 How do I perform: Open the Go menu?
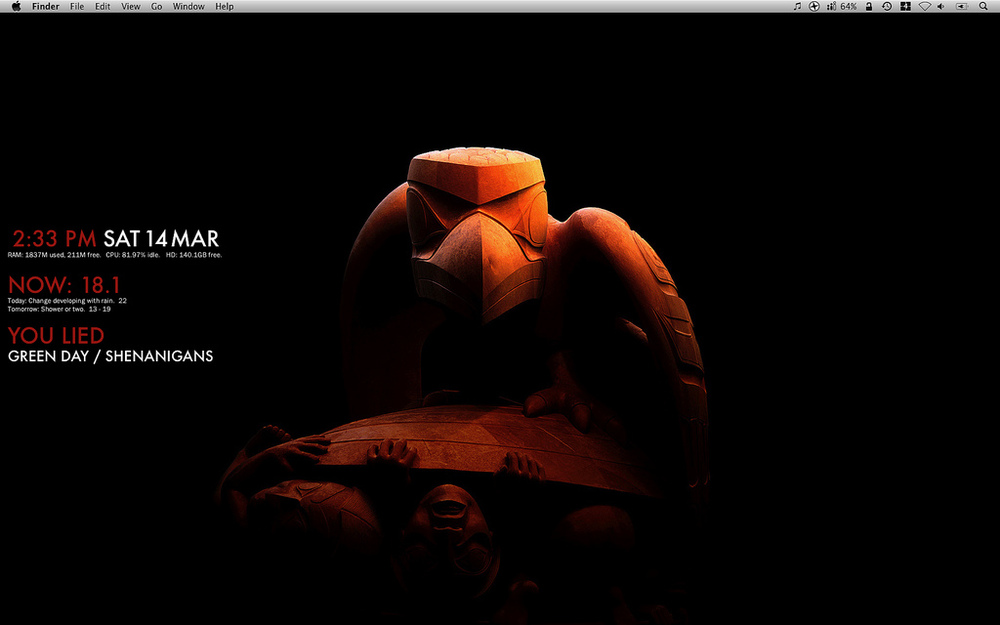point(157,6)
